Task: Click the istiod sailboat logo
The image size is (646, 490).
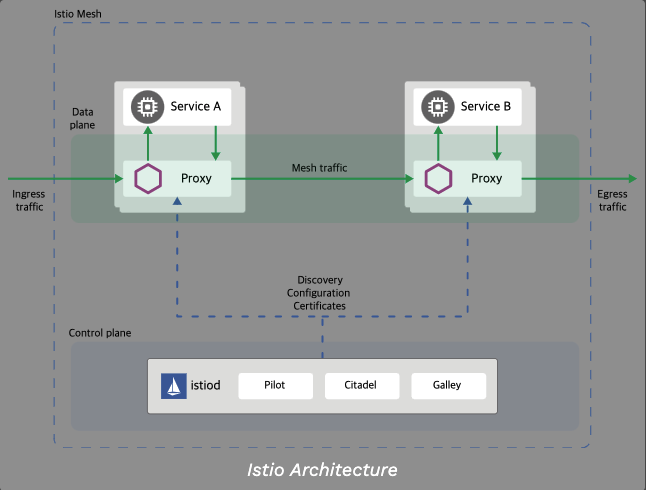Action: click(173, 386)
